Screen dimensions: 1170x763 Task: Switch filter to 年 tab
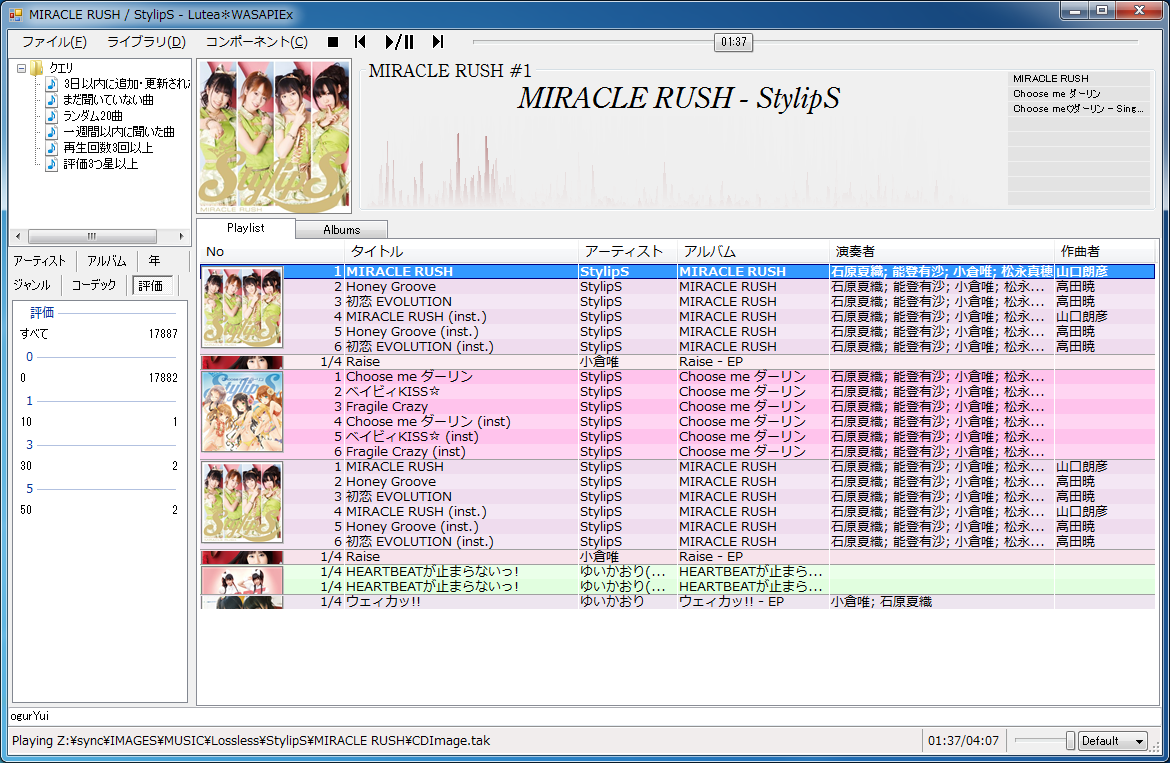(154, 260)
